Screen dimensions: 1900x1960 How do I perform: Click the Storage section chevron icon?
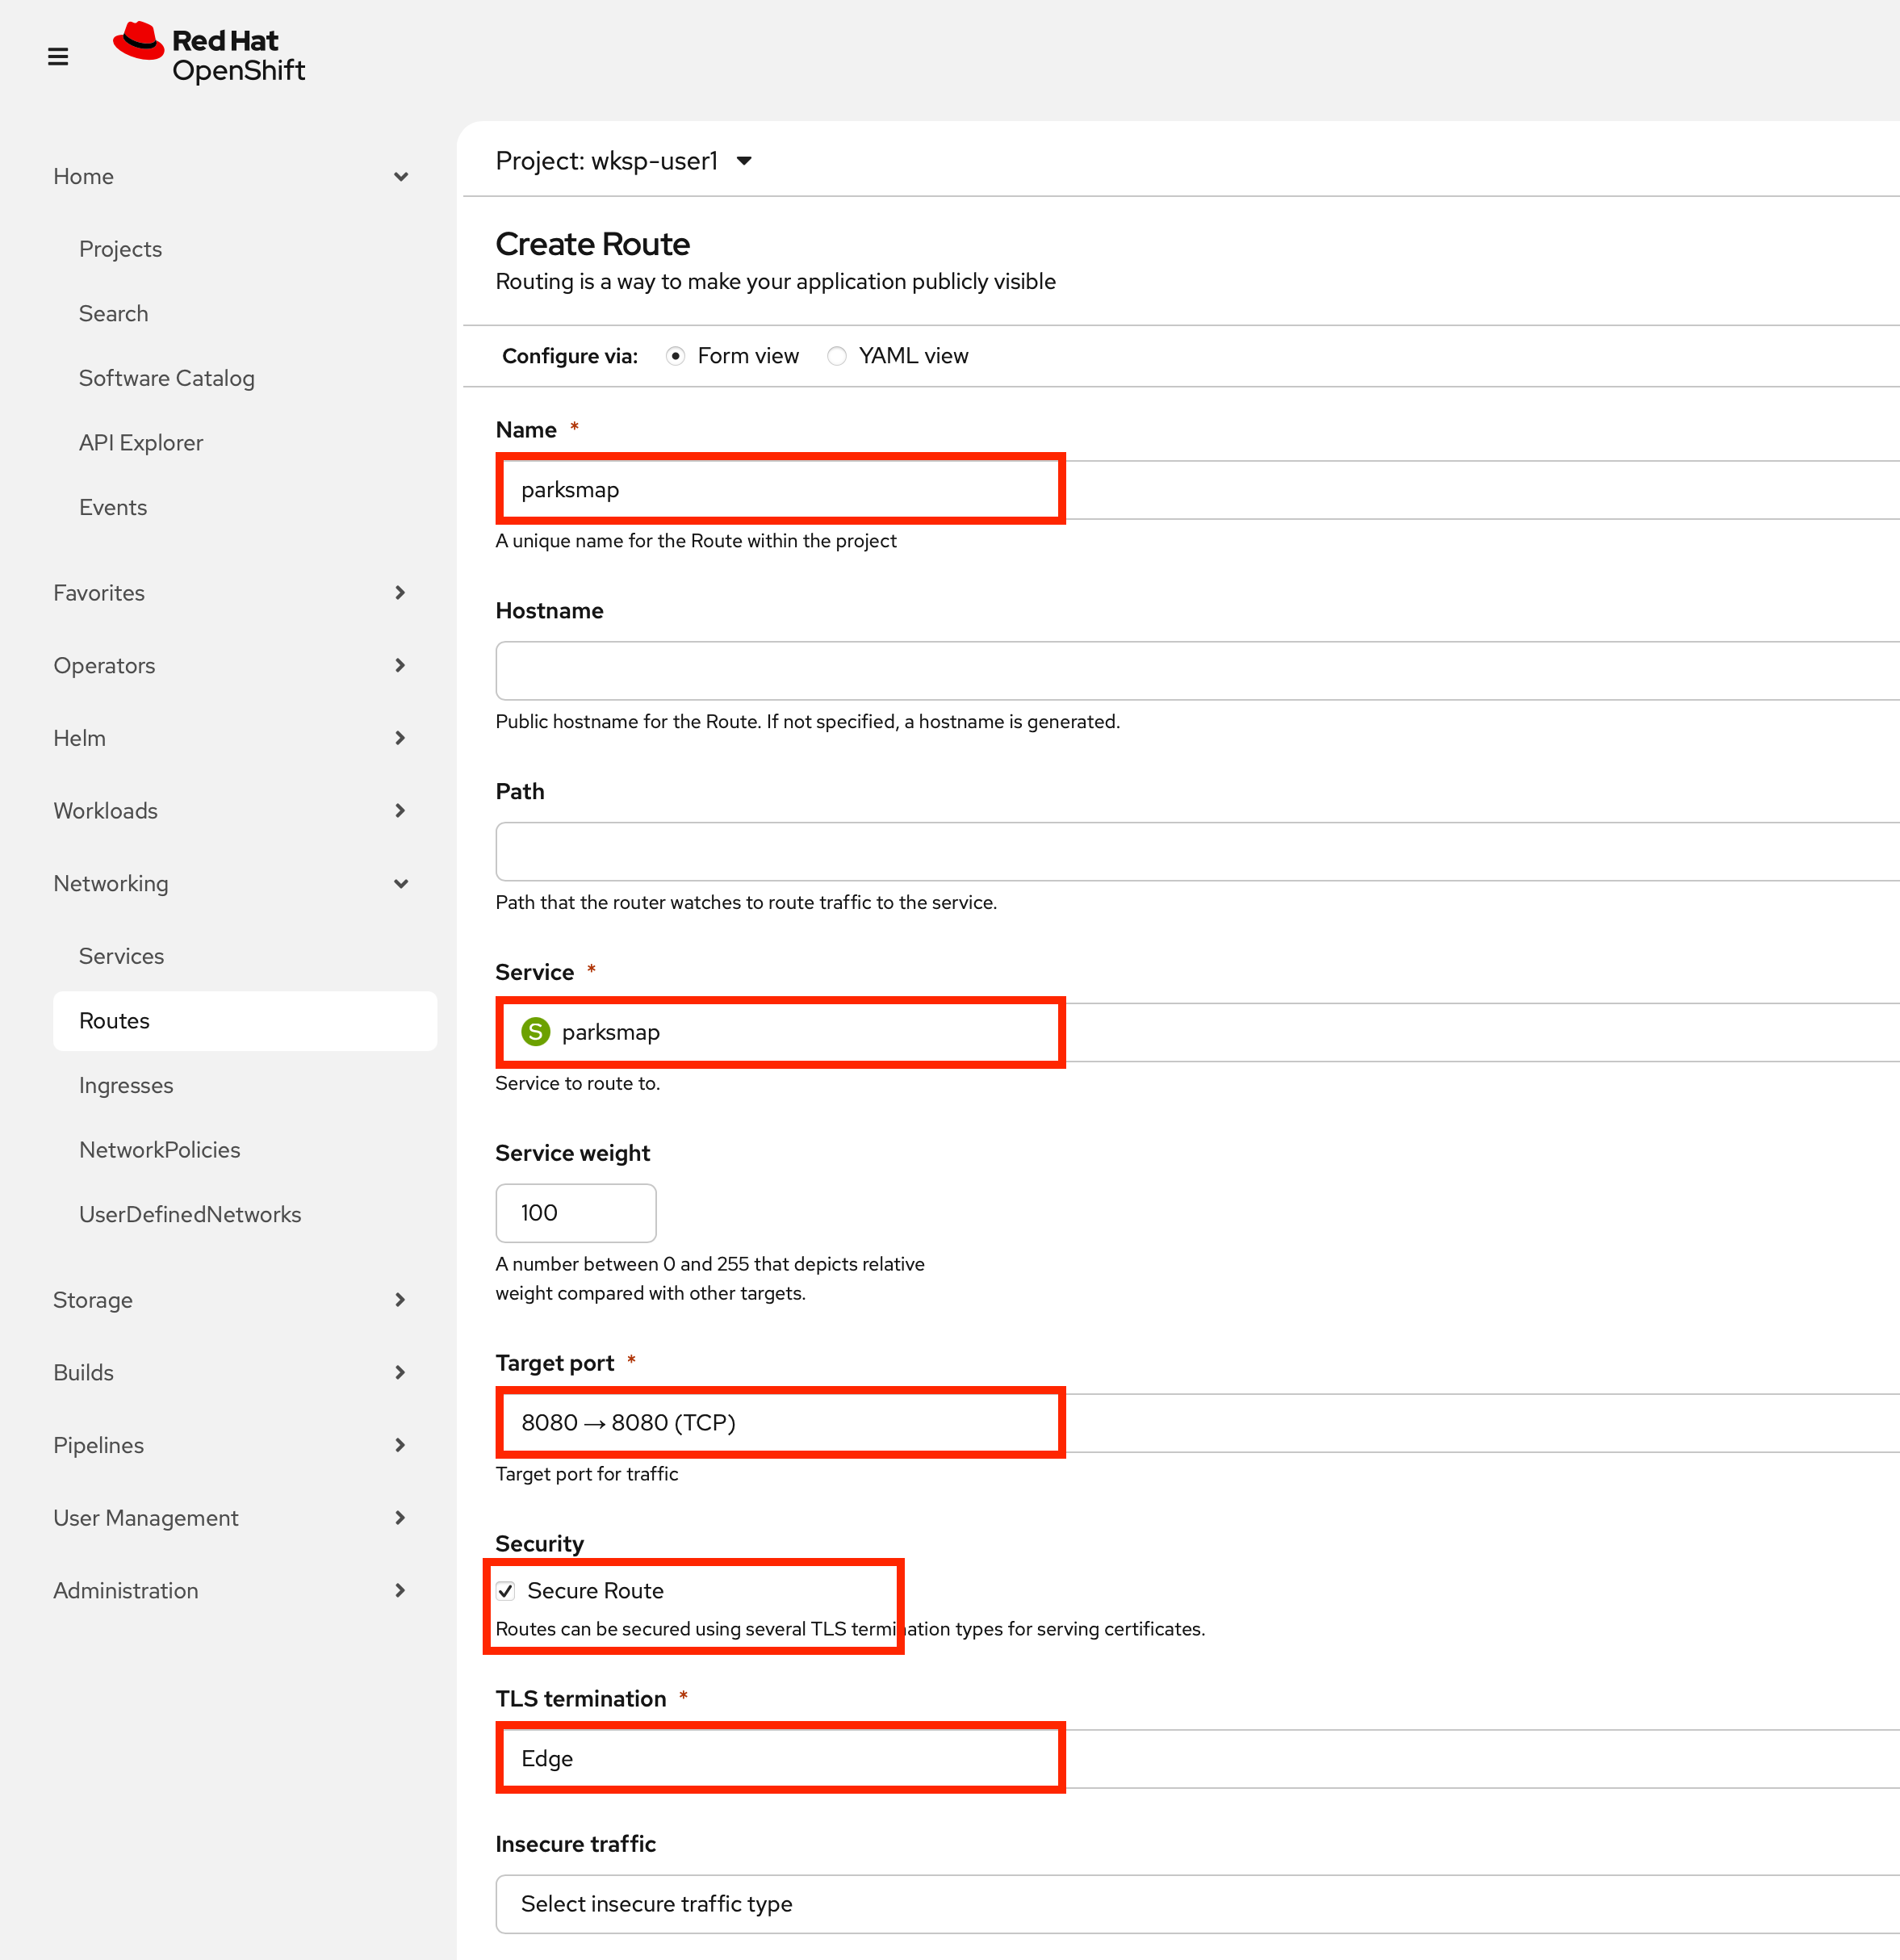click(x=400, y=1299)
